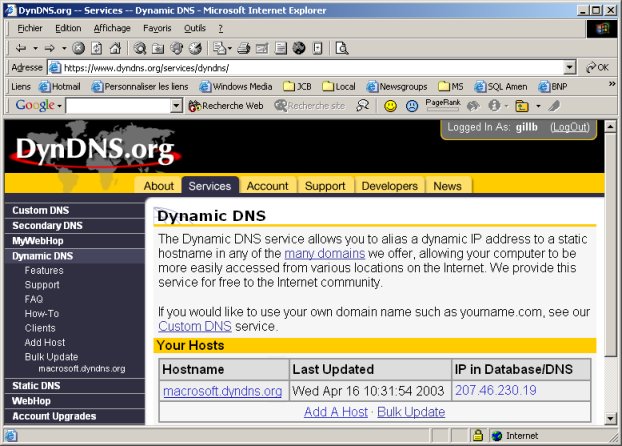The image size is (622, 446).
Task: Open the Edition menu
Action: 68,28
